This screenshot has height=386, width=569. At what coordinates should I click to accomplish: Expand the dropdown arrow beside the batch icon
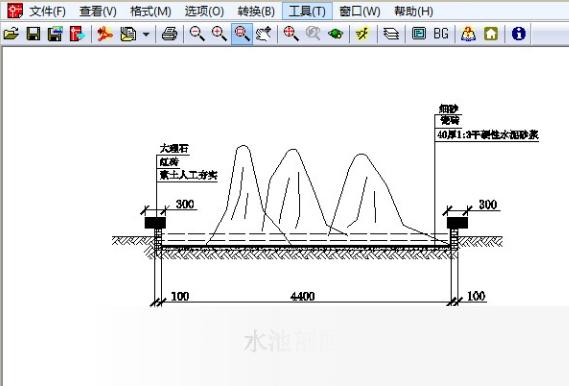146,34
